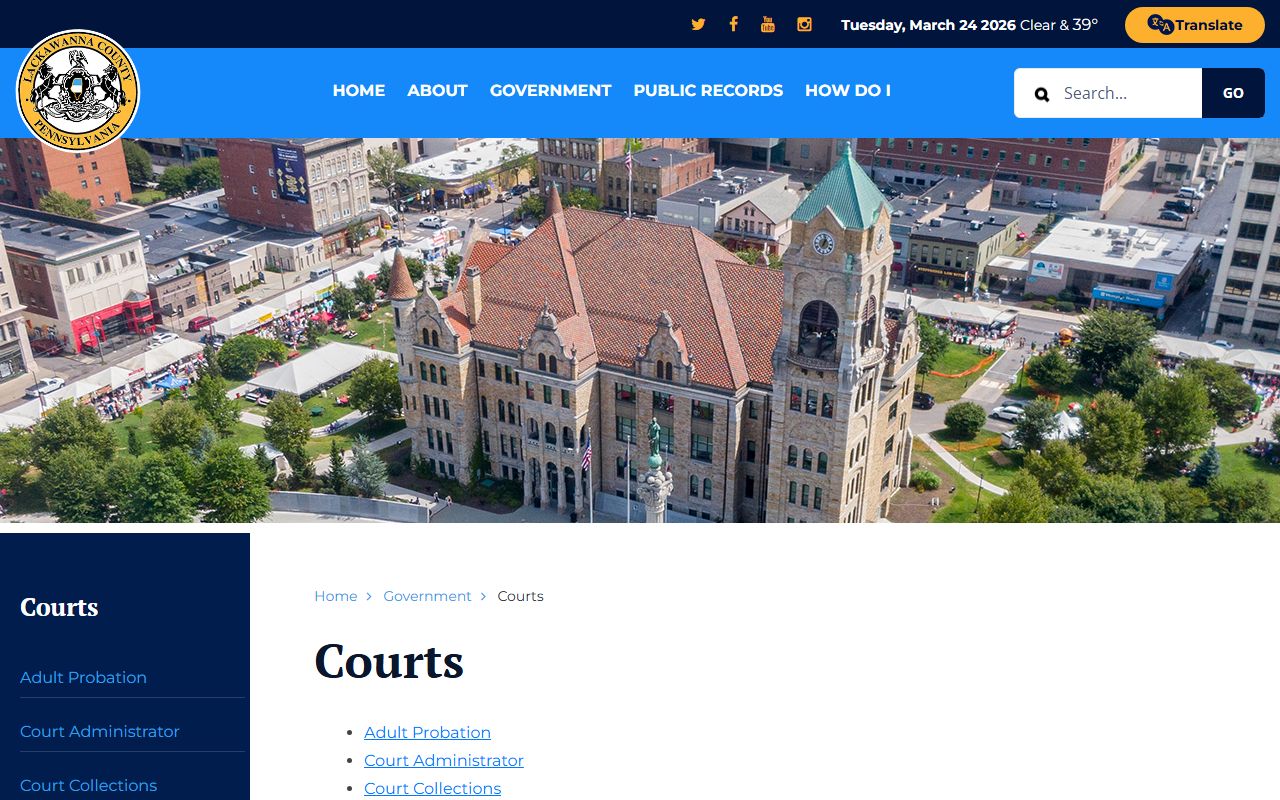
Task: Open the HOW DO I menu item
Action: (848, 90)
